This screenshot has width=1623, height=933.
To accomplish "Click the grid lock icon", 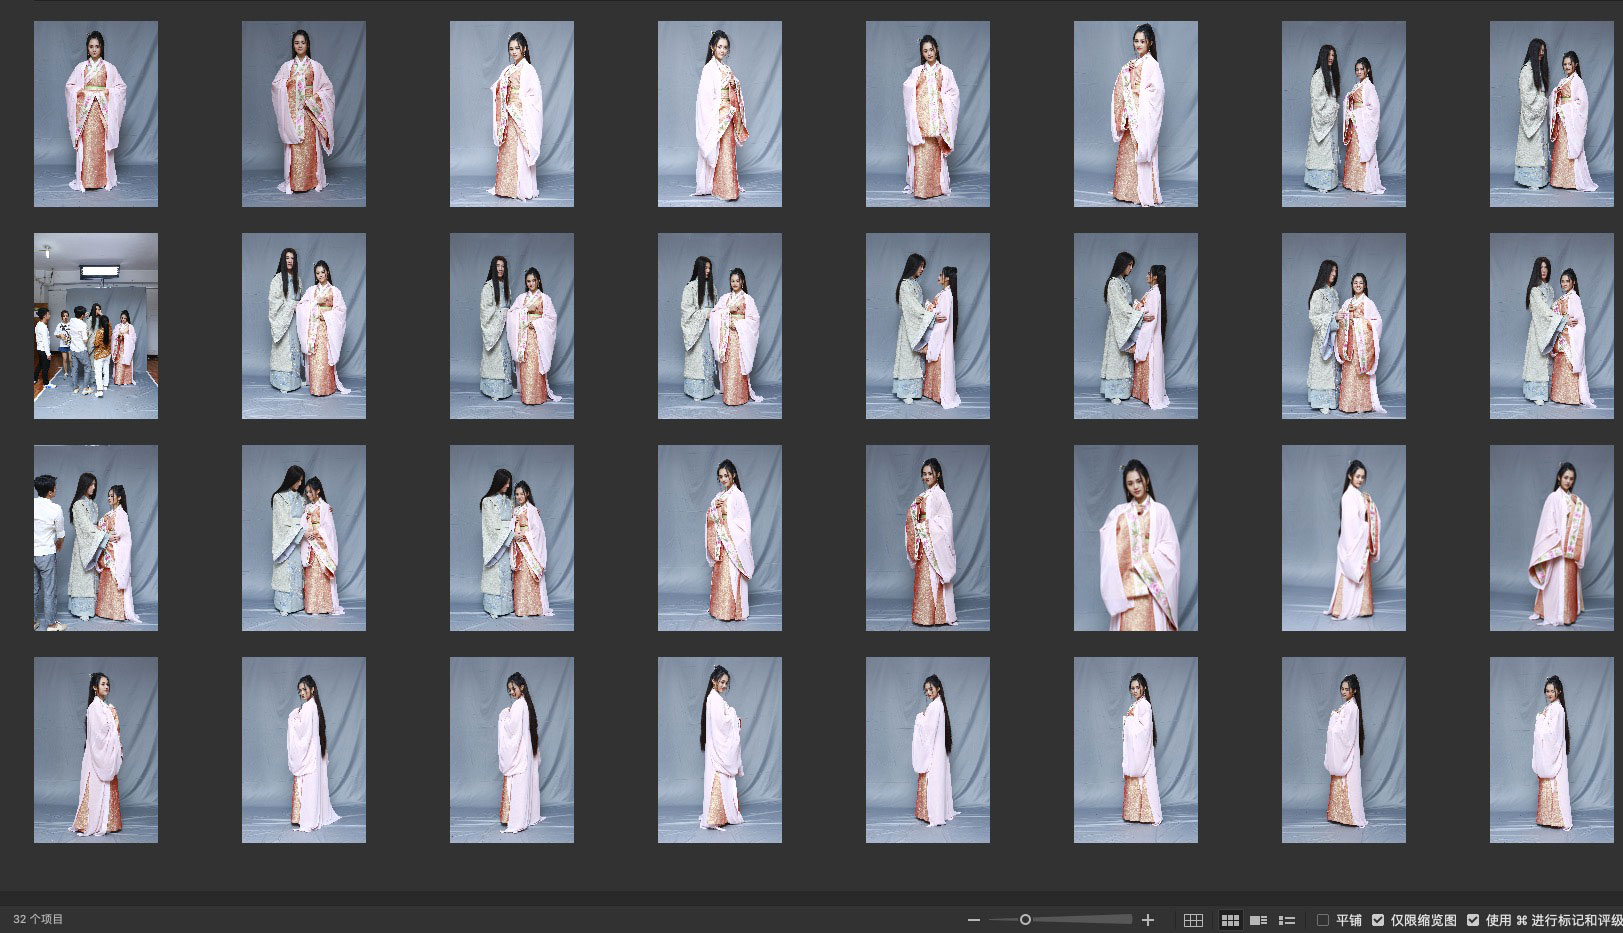I will pyautogui.click(x=1193, y=920).
